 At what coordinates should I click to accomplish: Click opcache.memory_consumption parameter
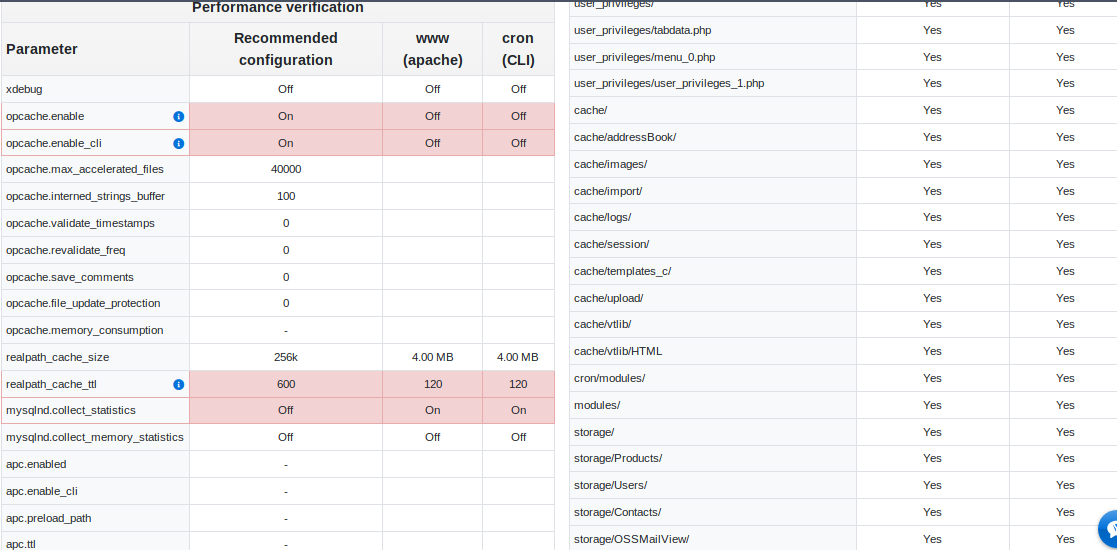pos(84,330)
